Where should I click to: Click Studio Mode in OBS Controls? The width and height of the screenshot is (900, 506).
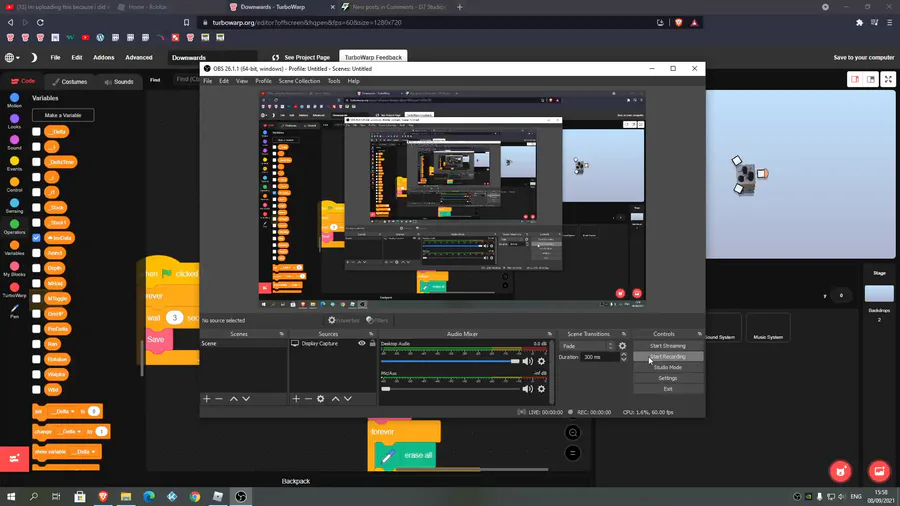coord(668,367)
